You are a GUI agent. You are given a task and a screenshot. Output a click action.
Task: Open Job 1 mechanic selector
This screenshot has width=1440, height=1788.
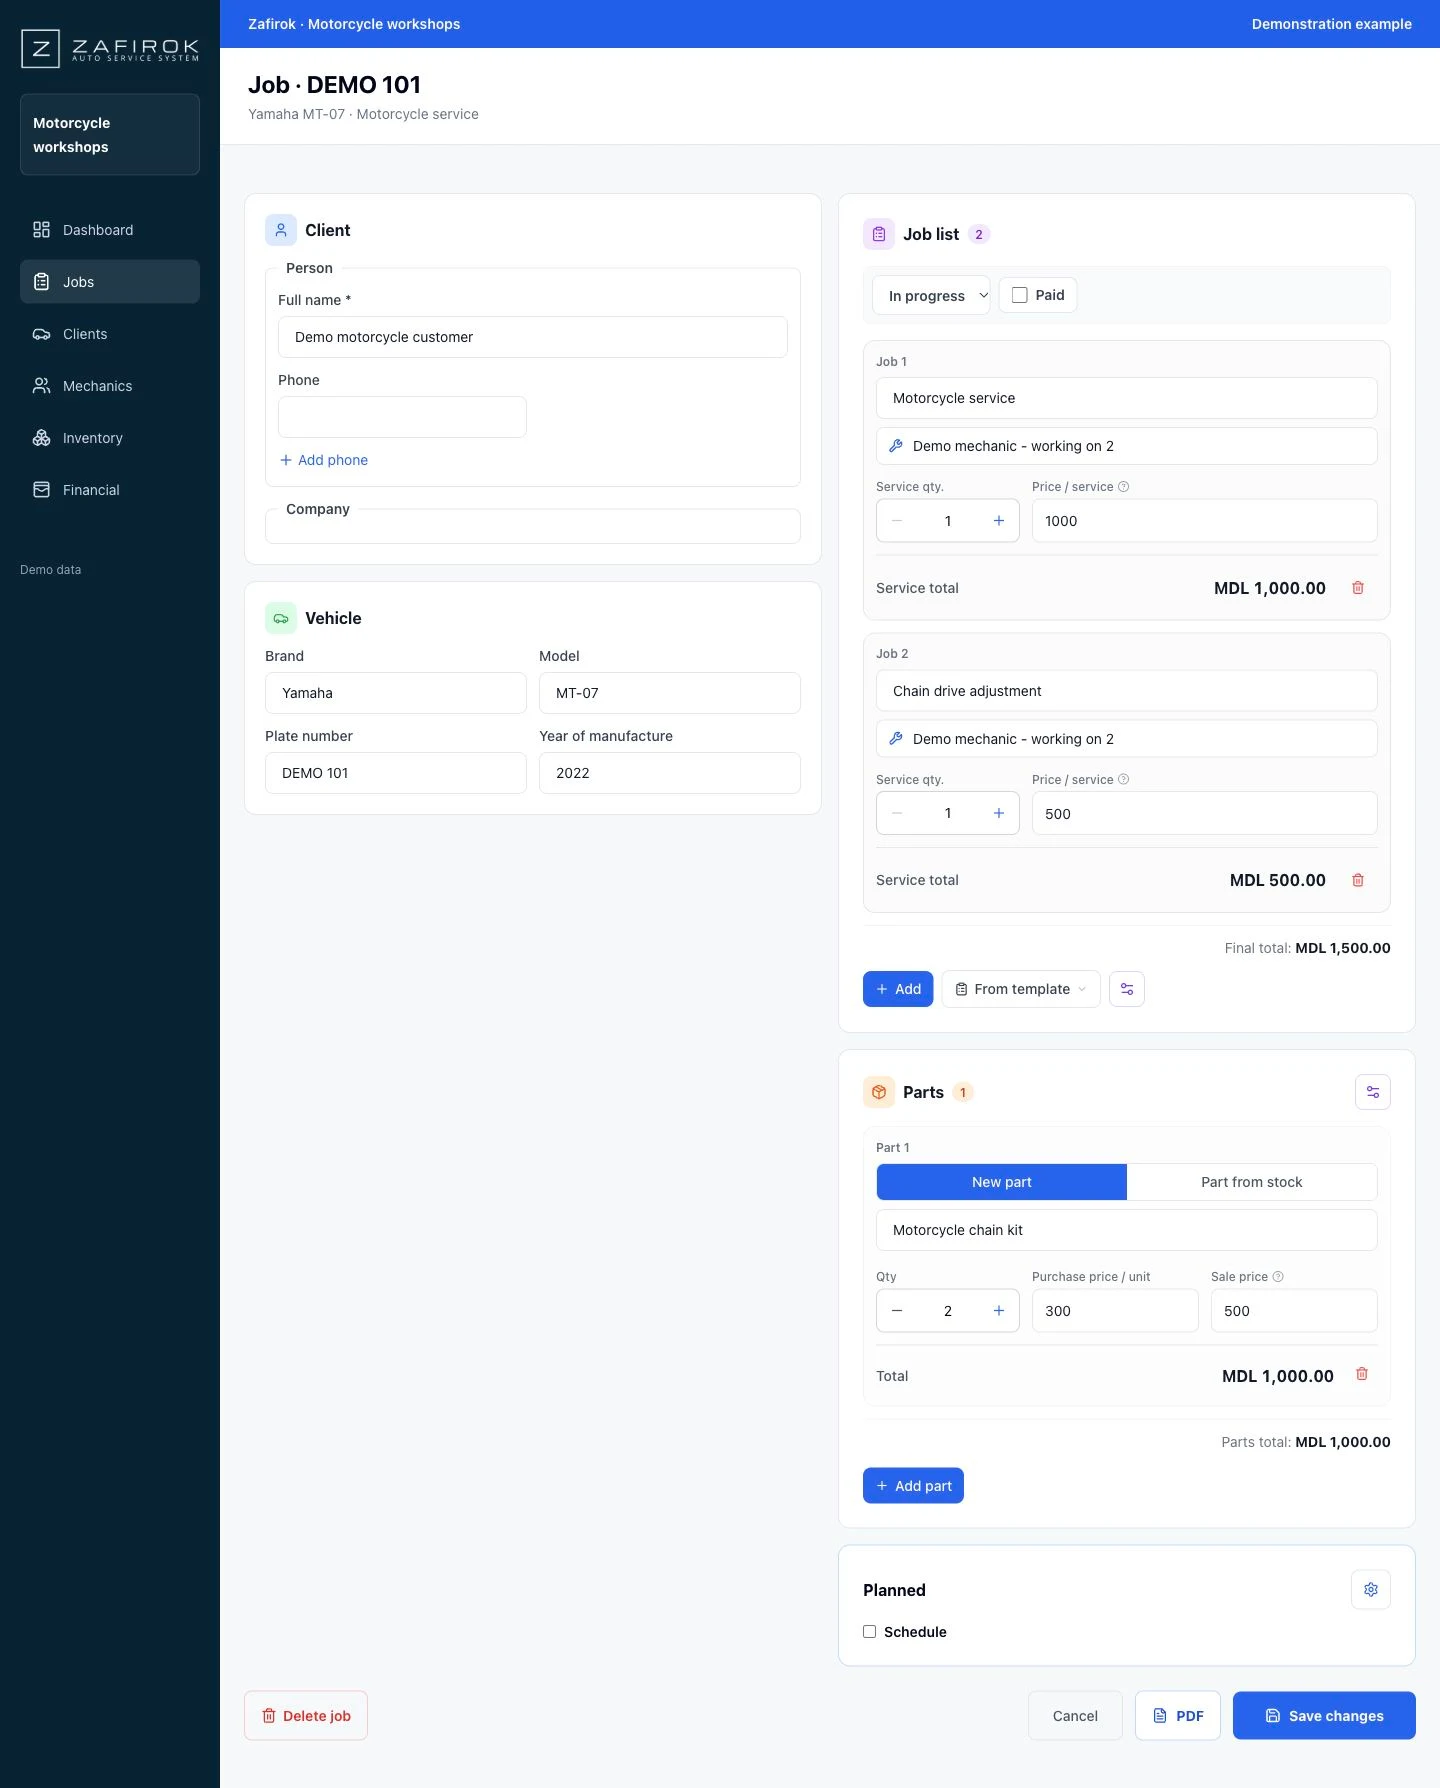[1127, 446]
